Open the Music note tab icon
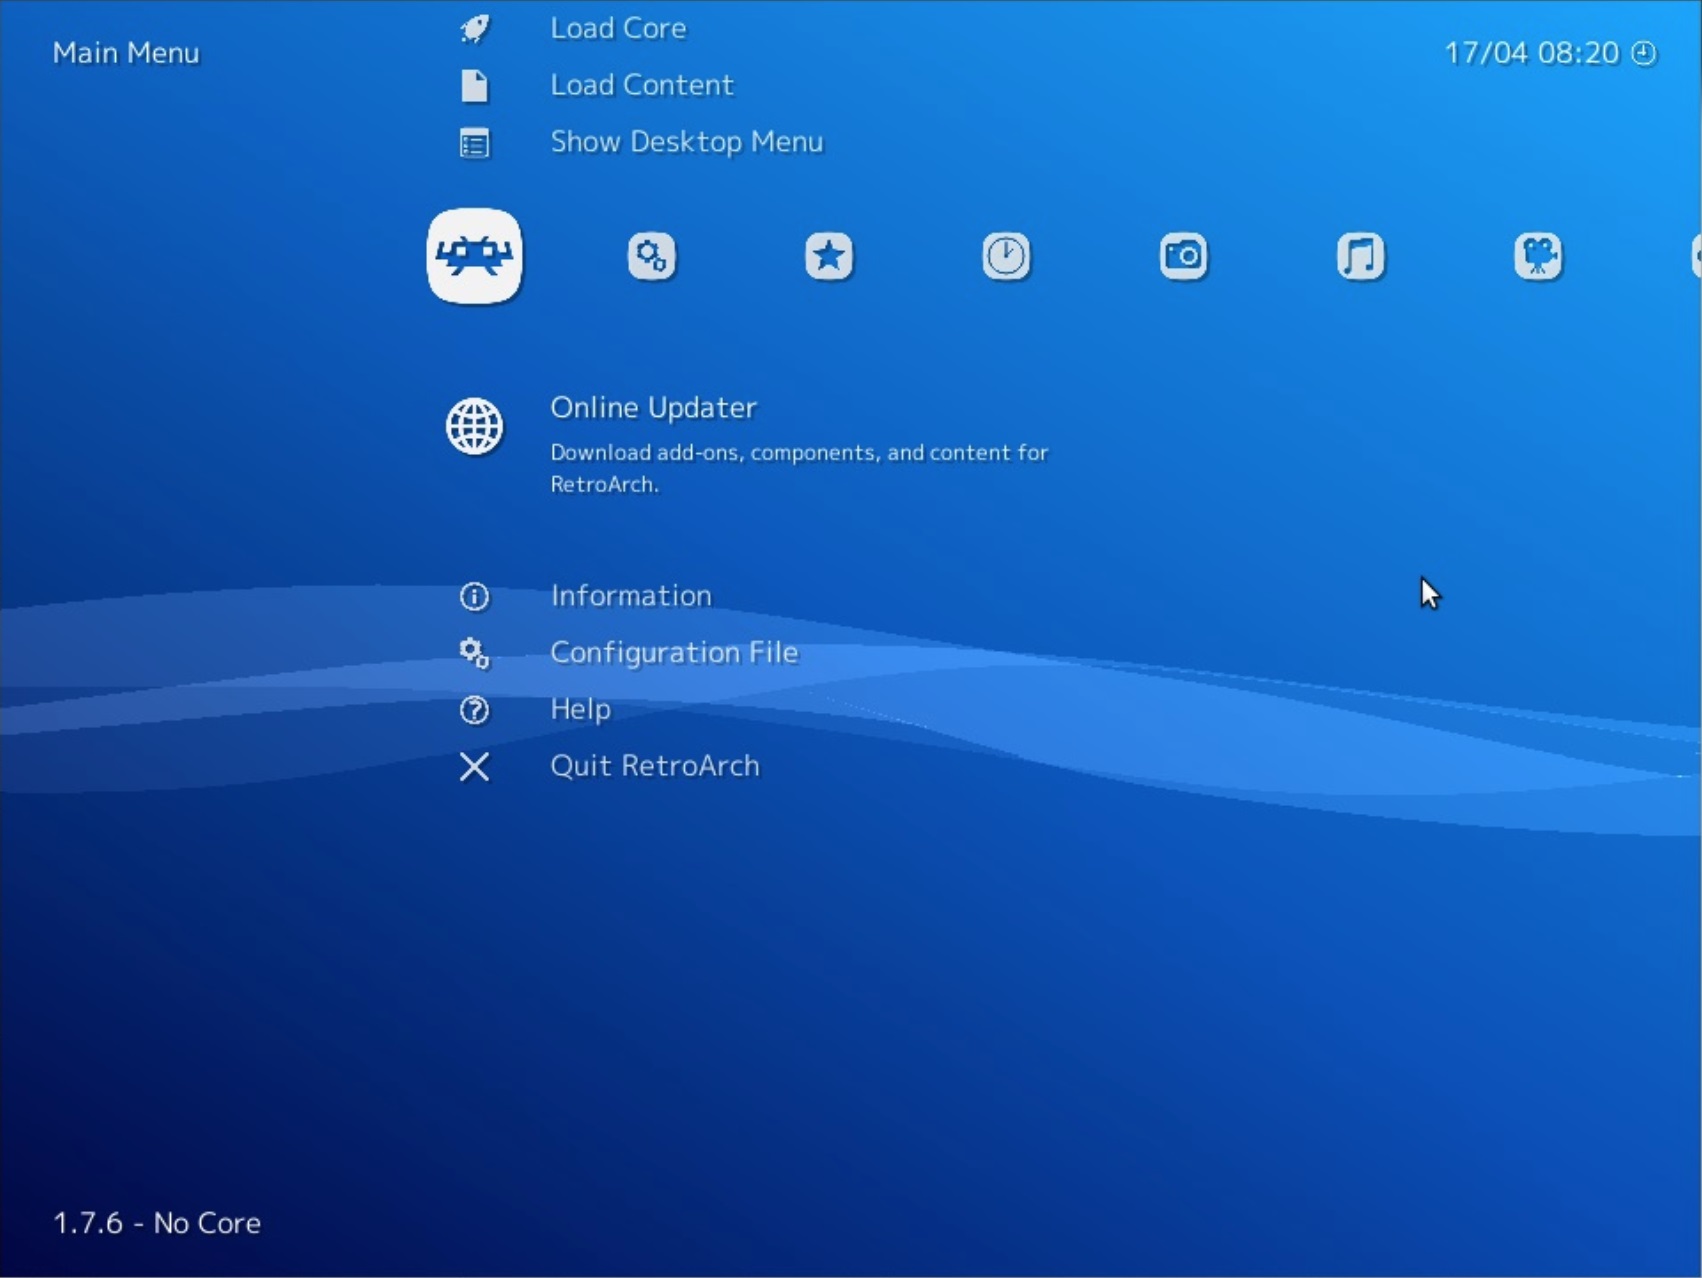This screenshot has width=1702, height=1278. click(x=1360, y=256)
